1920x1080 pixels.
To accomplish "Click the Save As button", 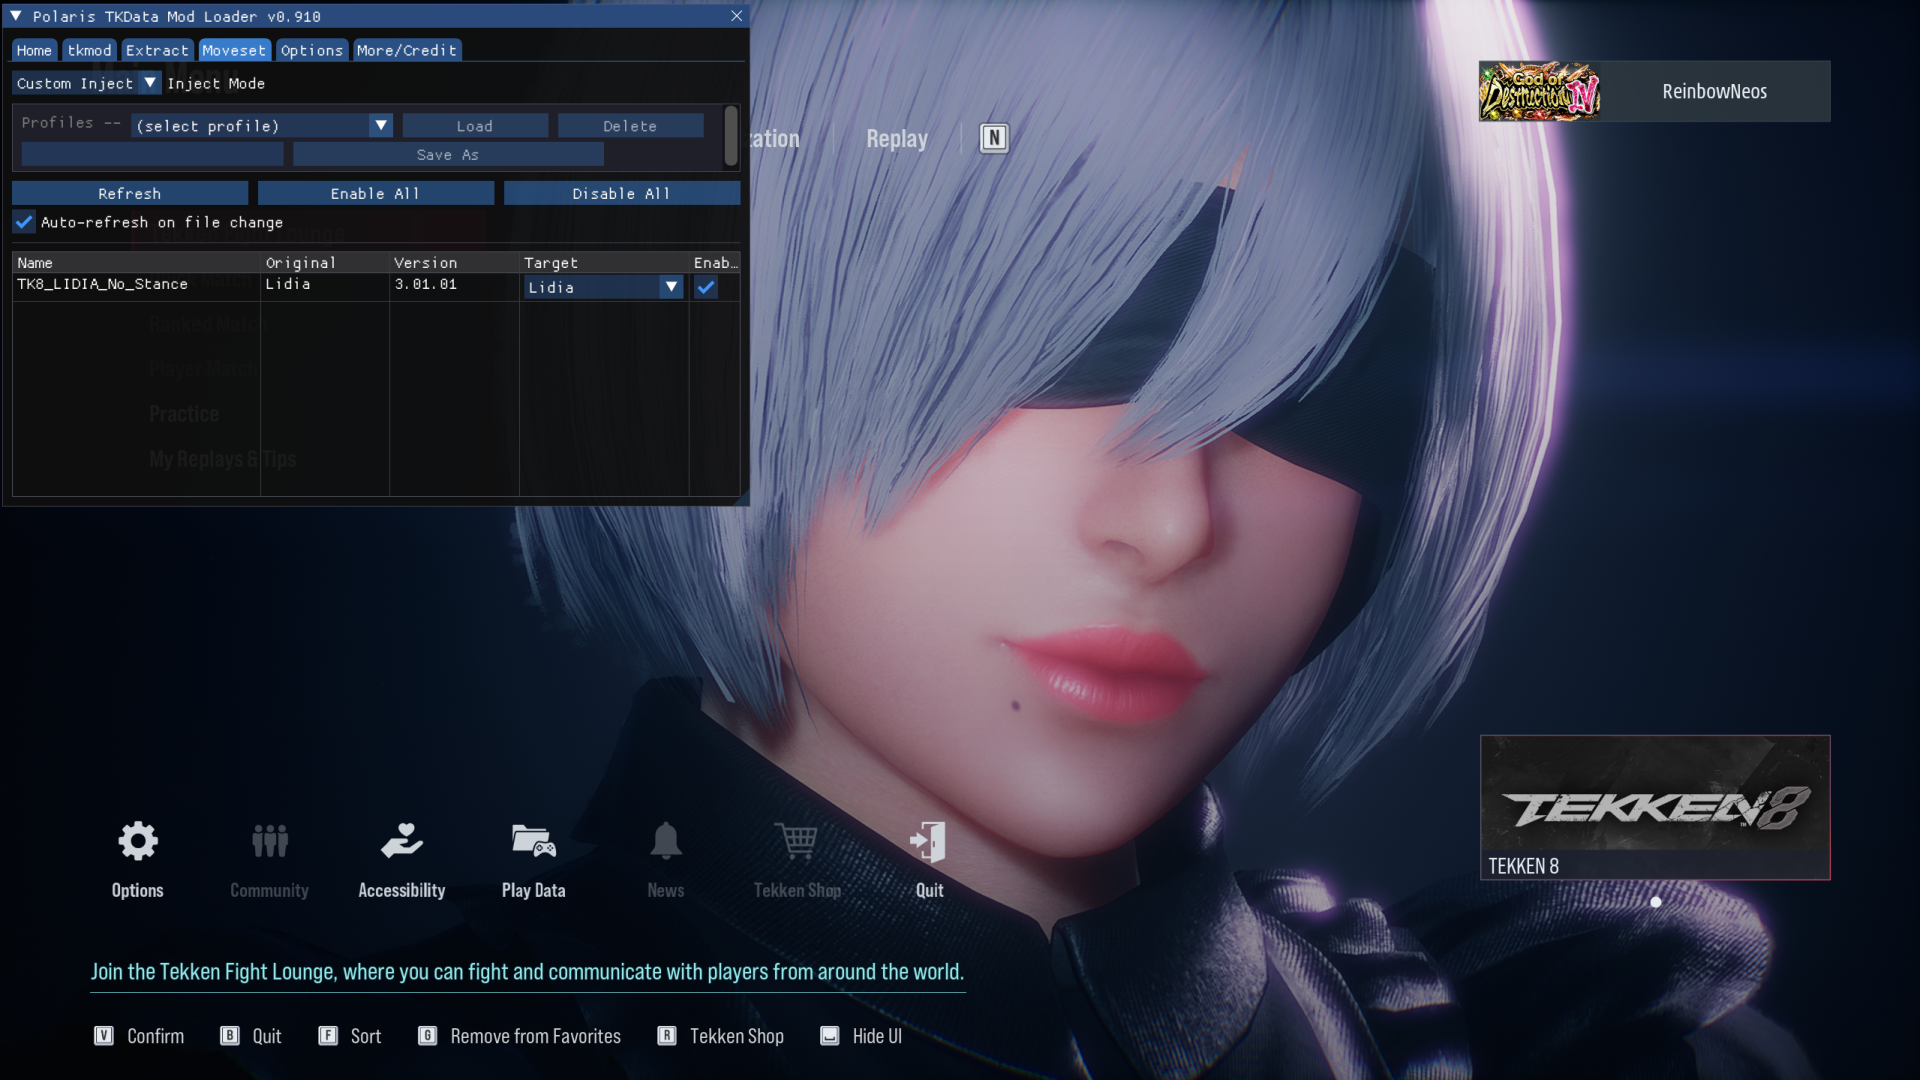I will [448, 155].
